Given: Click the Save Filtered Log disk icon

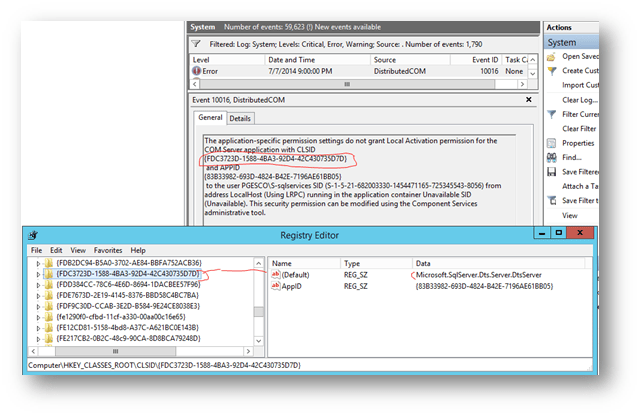Looking at the screenshot, I should [x=552, y=172].
